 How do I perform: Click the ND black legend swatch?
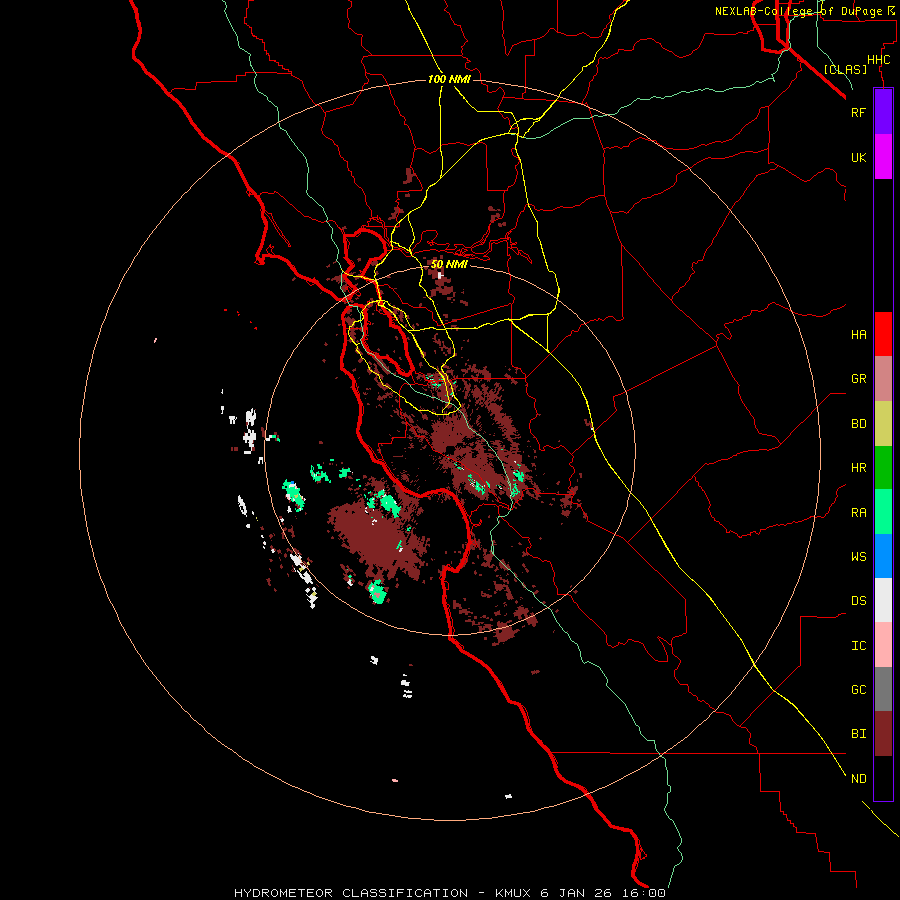point(883,778)
